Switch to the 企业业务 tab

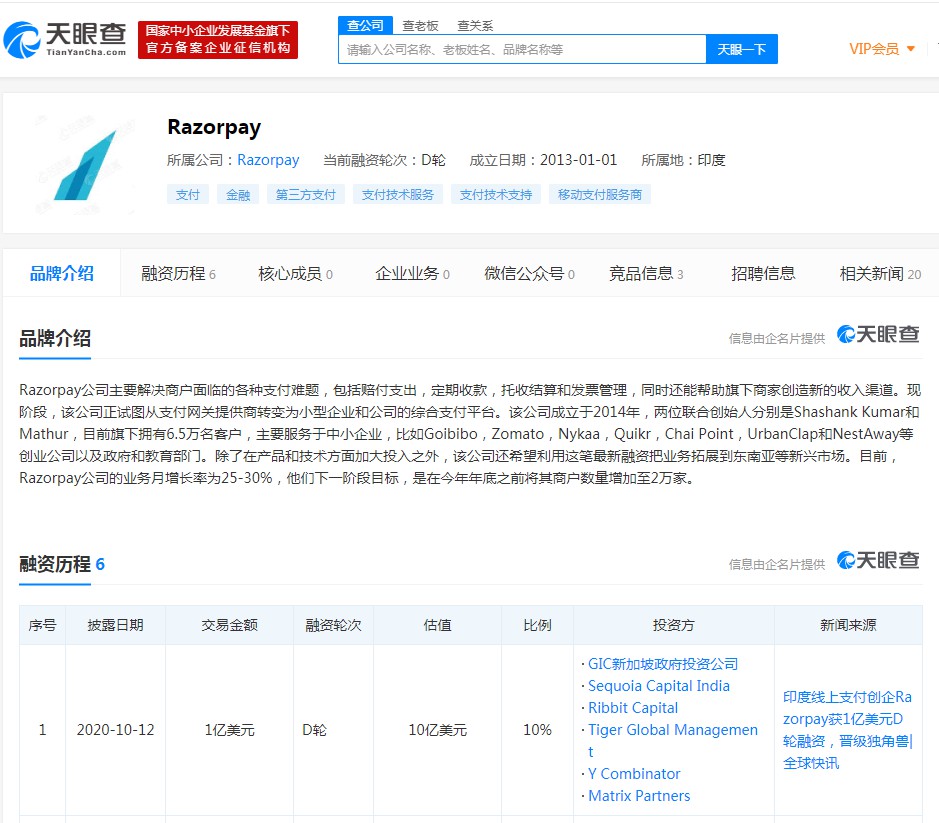[x=412, y=274]
